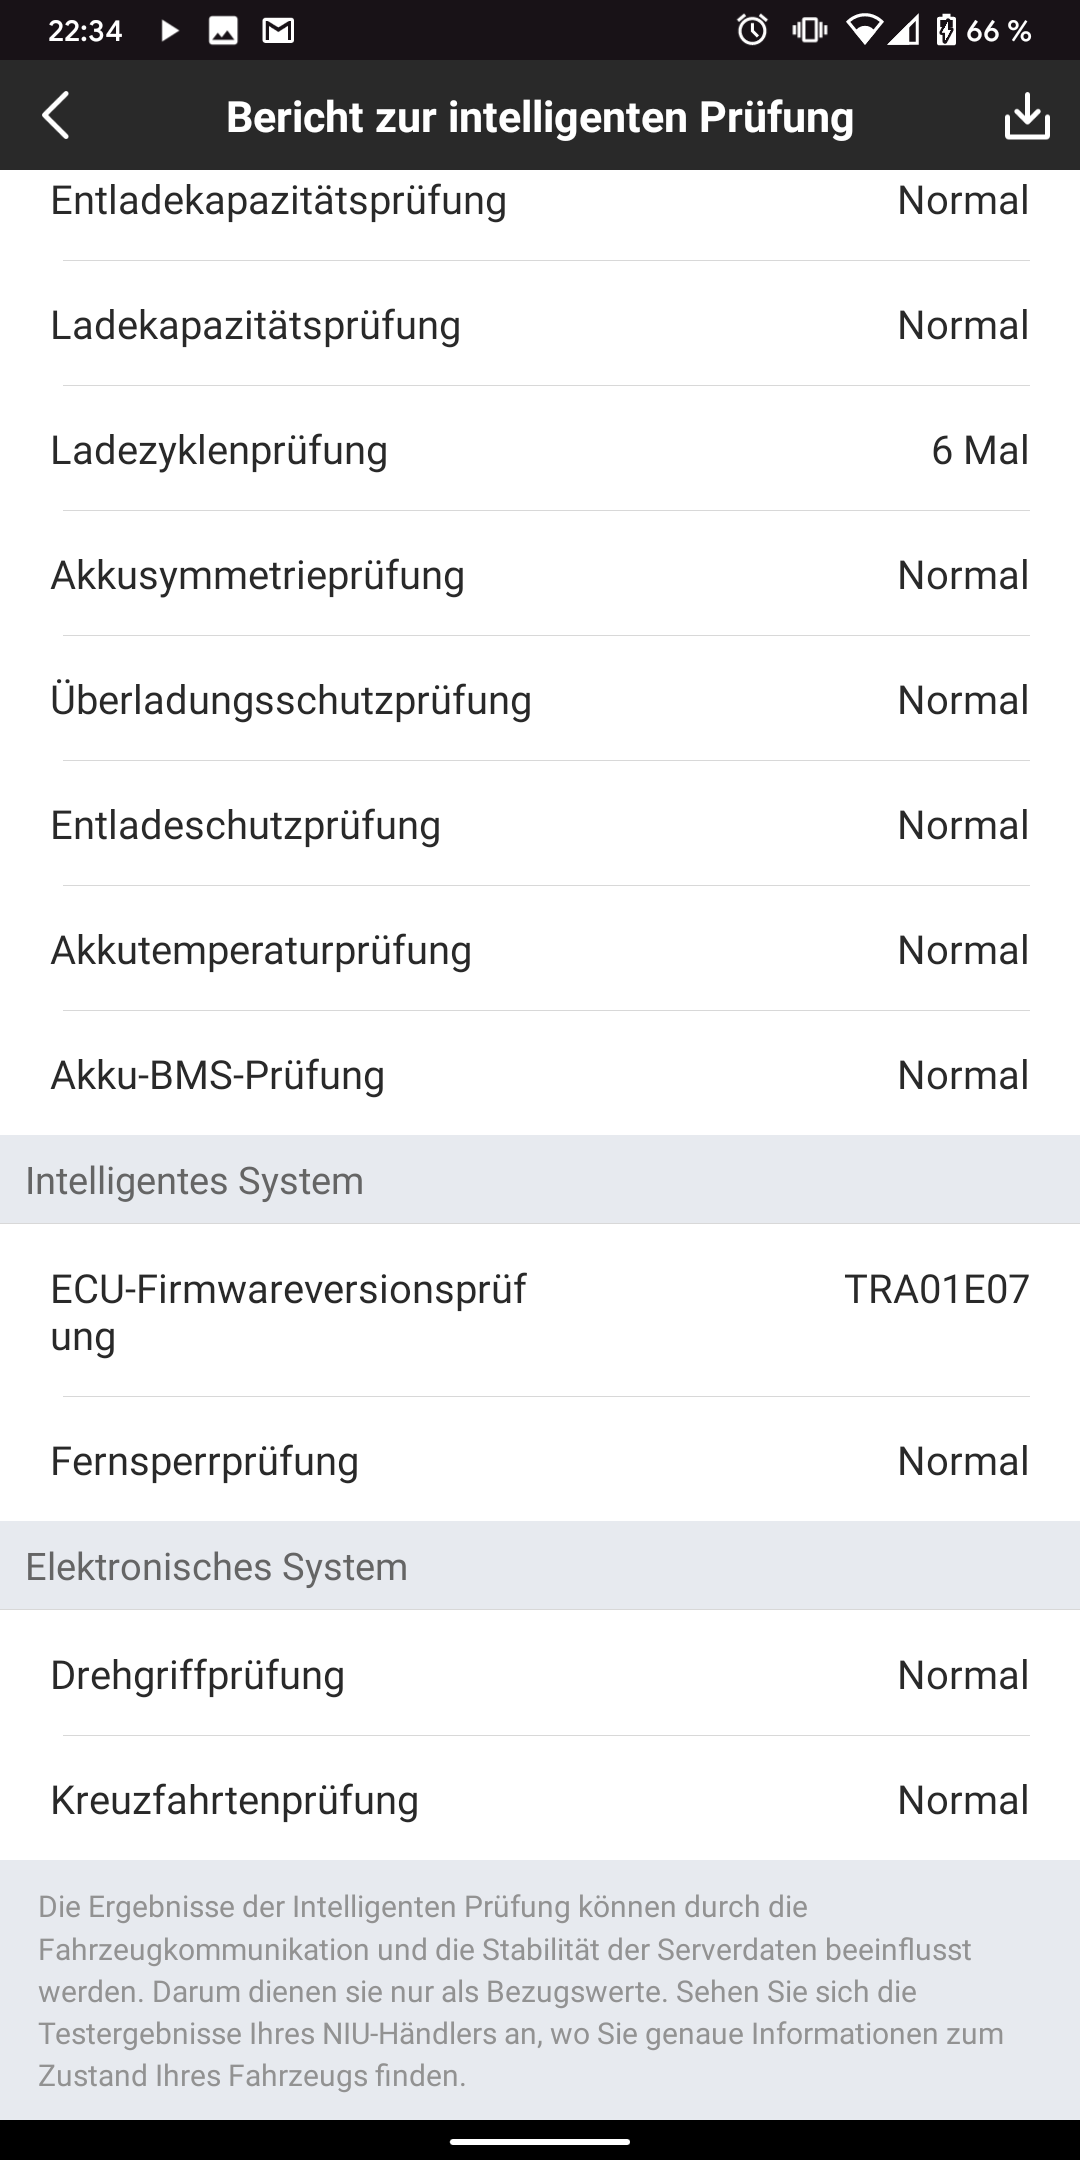This screenshot has width=1080, height=2160.
Task: Tap the Kreuzfahrtenprüfung row
Action: coord(540,1800)
